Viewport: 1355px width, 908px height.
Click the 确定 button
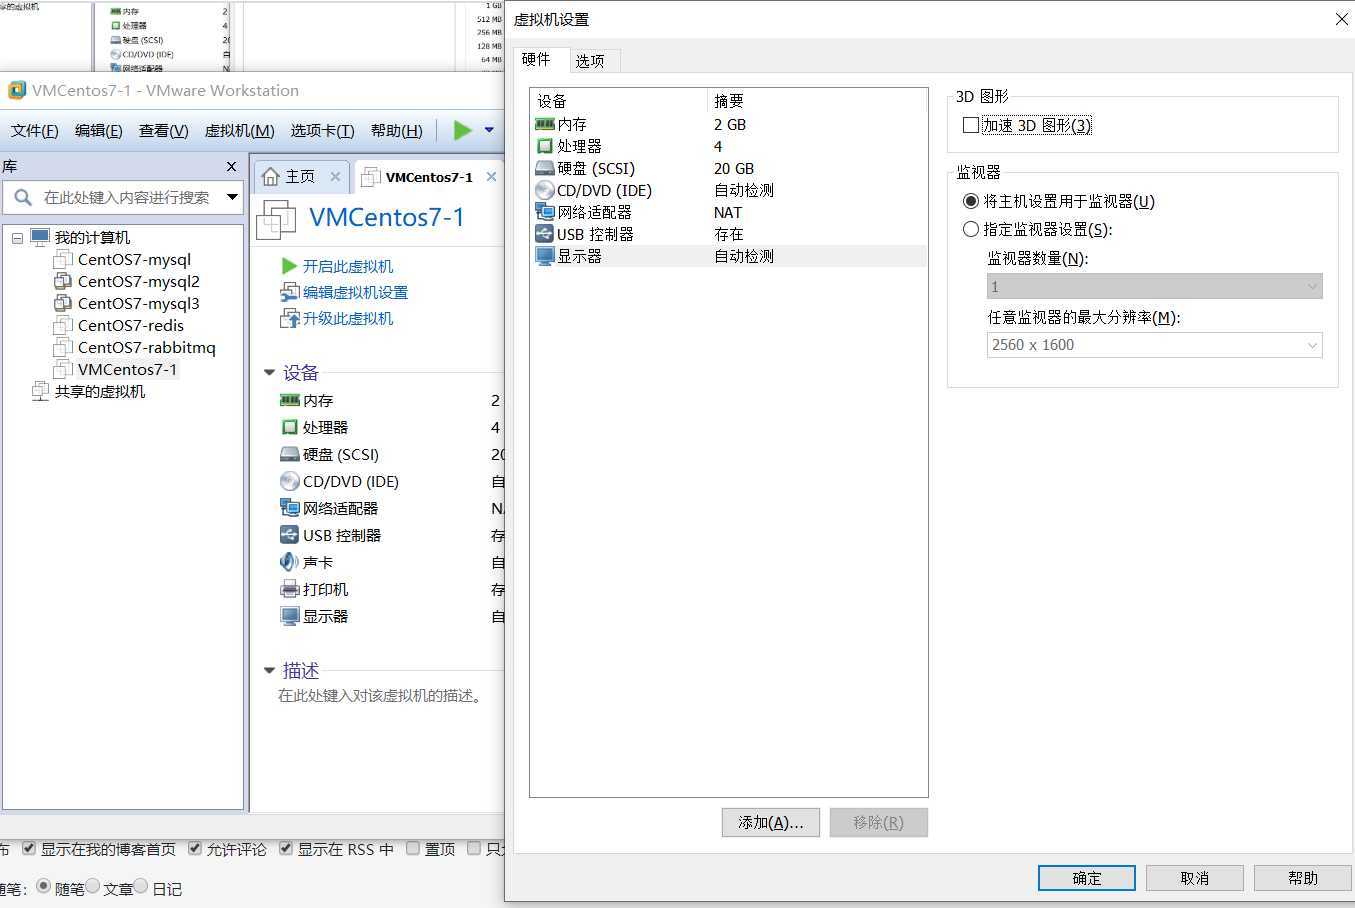click(x=1087, y=878)
